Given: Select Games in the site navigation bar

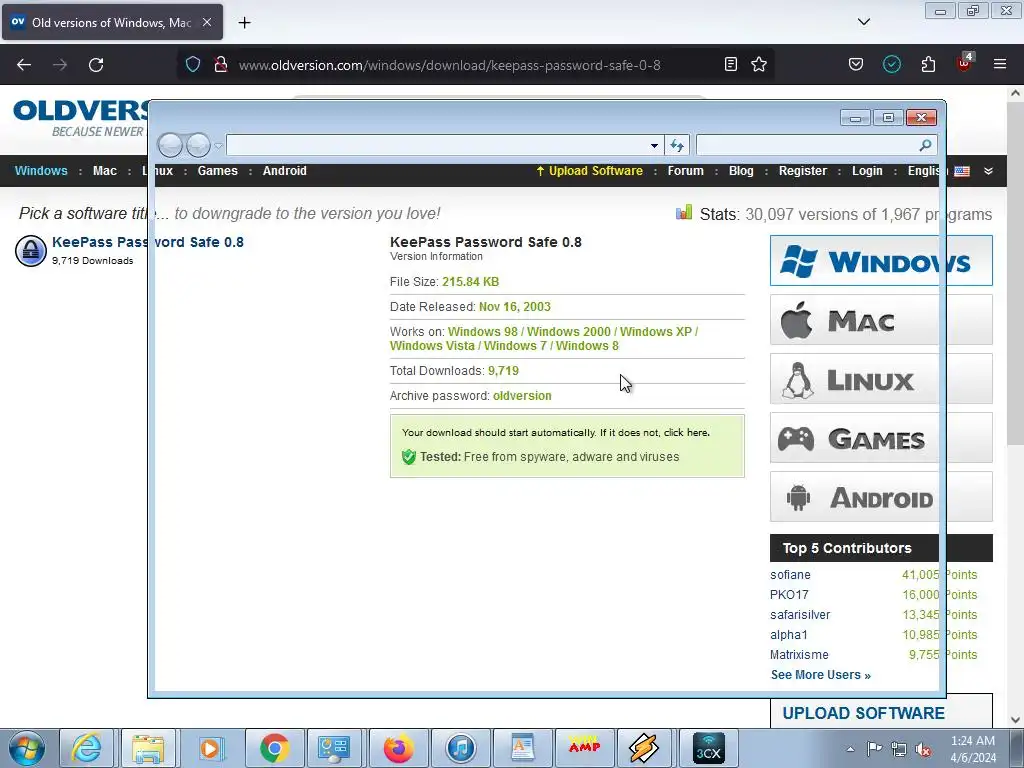Looking at the screenshot, I should point(217,171).
